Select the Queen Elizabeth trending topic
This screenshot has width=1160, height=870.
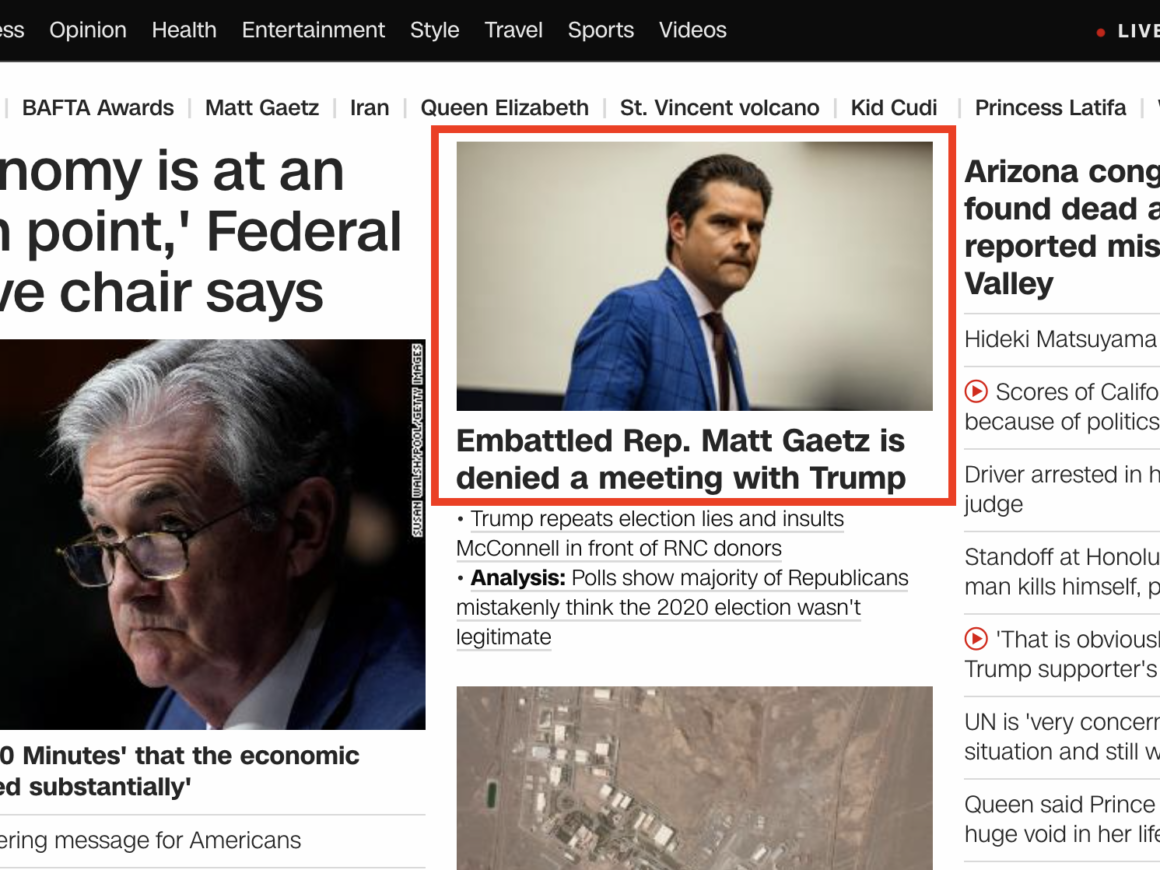click(x=504, y=108)
